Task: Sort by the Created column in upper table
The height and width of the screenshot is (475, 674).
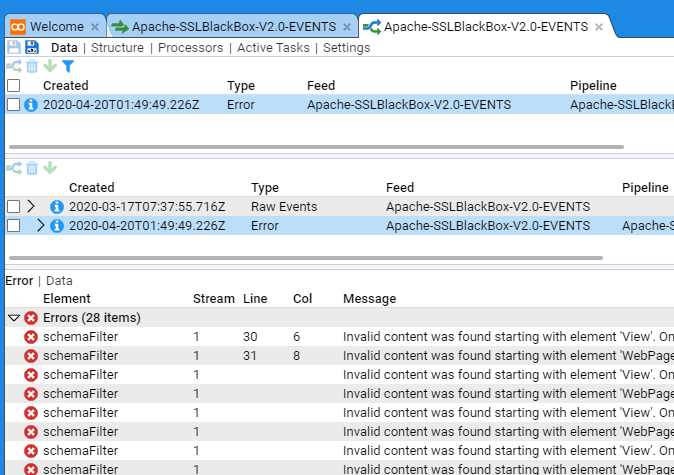Action: coord(66,86)
